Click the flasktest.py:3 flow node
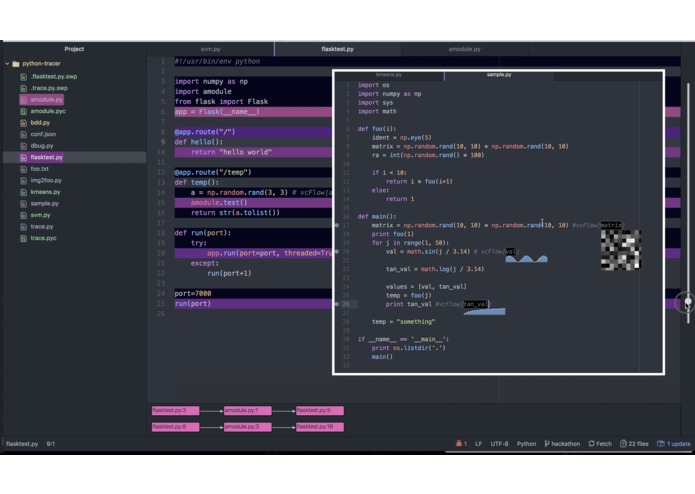695x494 pixels. pyautogui.click(x=176, y=411)
